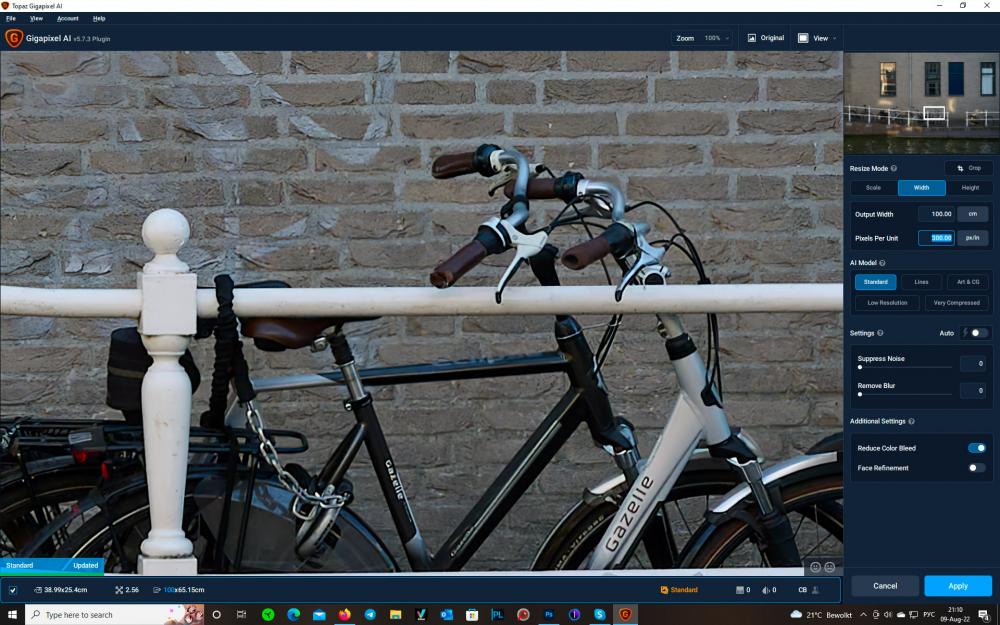
Task: Click the Suppress Noise slider handle
Action: (860, 367)
